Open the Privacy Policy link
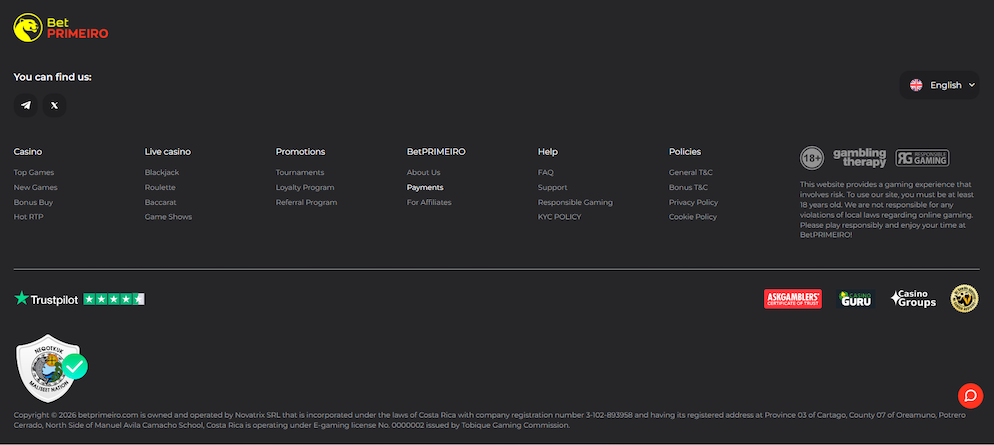Screen dimensions: 994x445 pos(693,202)
